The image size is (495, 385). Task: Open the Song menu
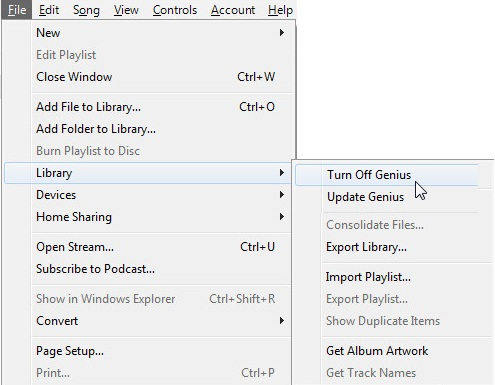(86, 10)
